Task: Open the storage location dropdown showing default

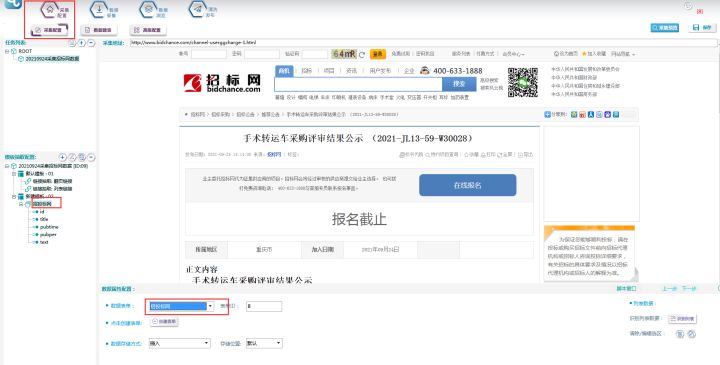Action: [x=264, y=343]
